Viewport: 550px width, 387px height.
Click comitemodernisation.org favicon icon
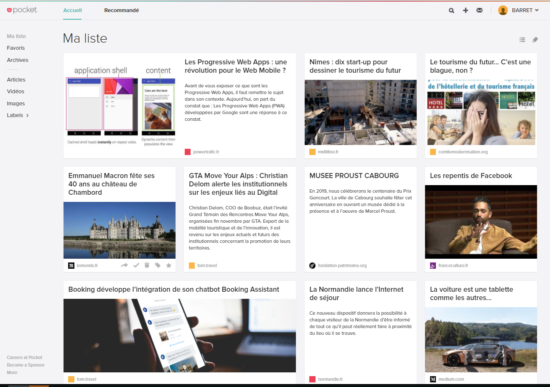tap(433, 152)
